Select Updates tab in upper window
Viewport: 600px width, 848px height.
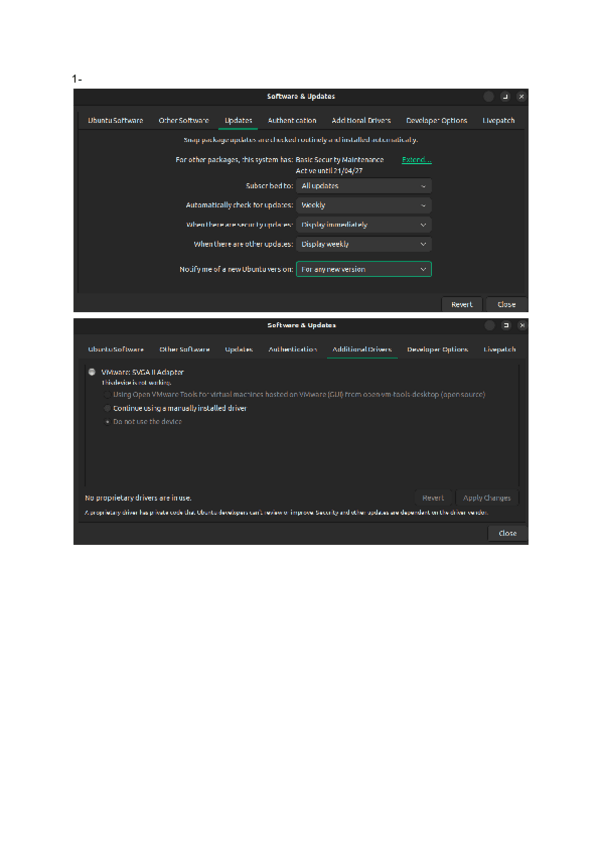pyautogui.click(x=238, y=120)
